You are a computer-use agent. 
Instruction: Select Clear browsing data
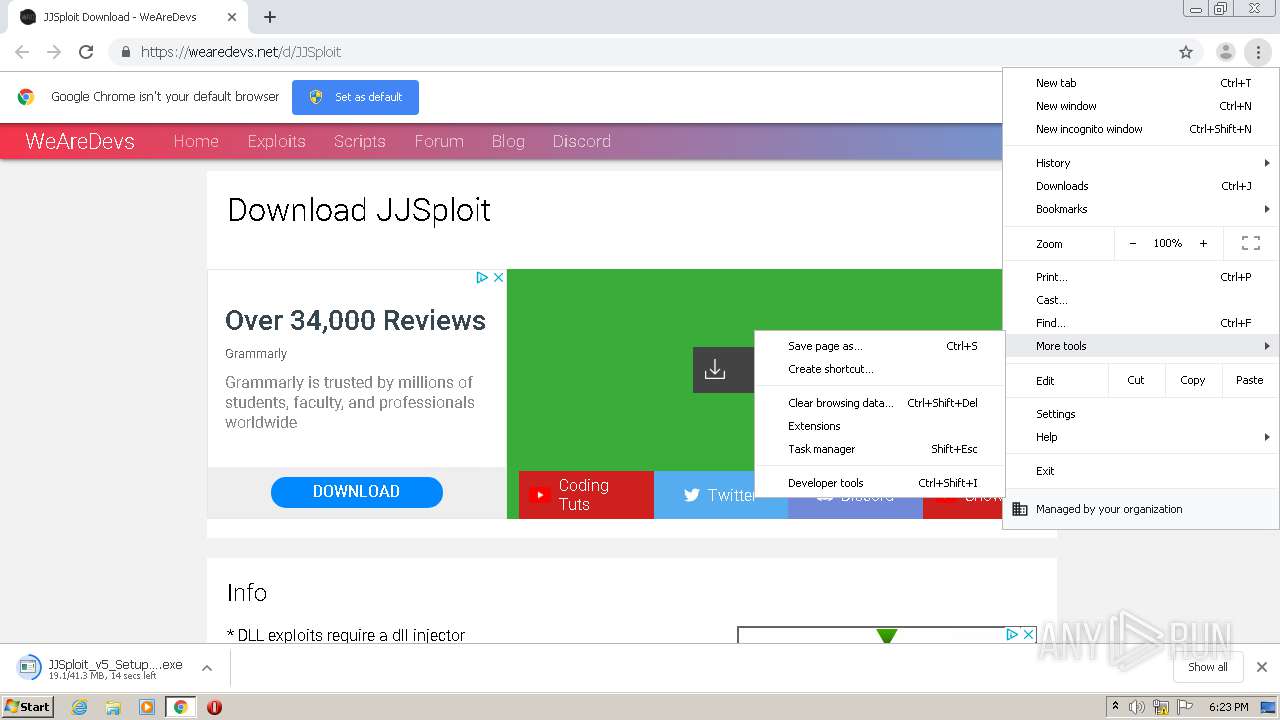[880, 403]
